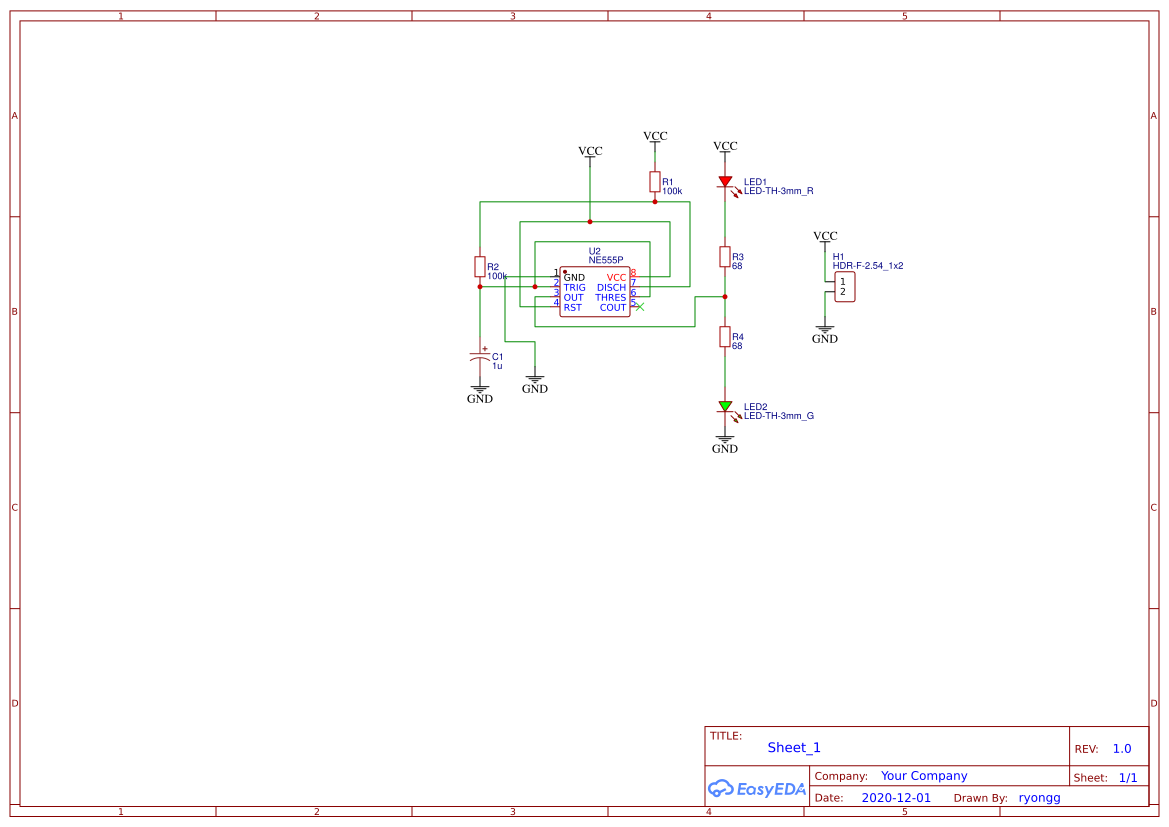Click the junction dot between R3 and R4

(x=725, y=297)
